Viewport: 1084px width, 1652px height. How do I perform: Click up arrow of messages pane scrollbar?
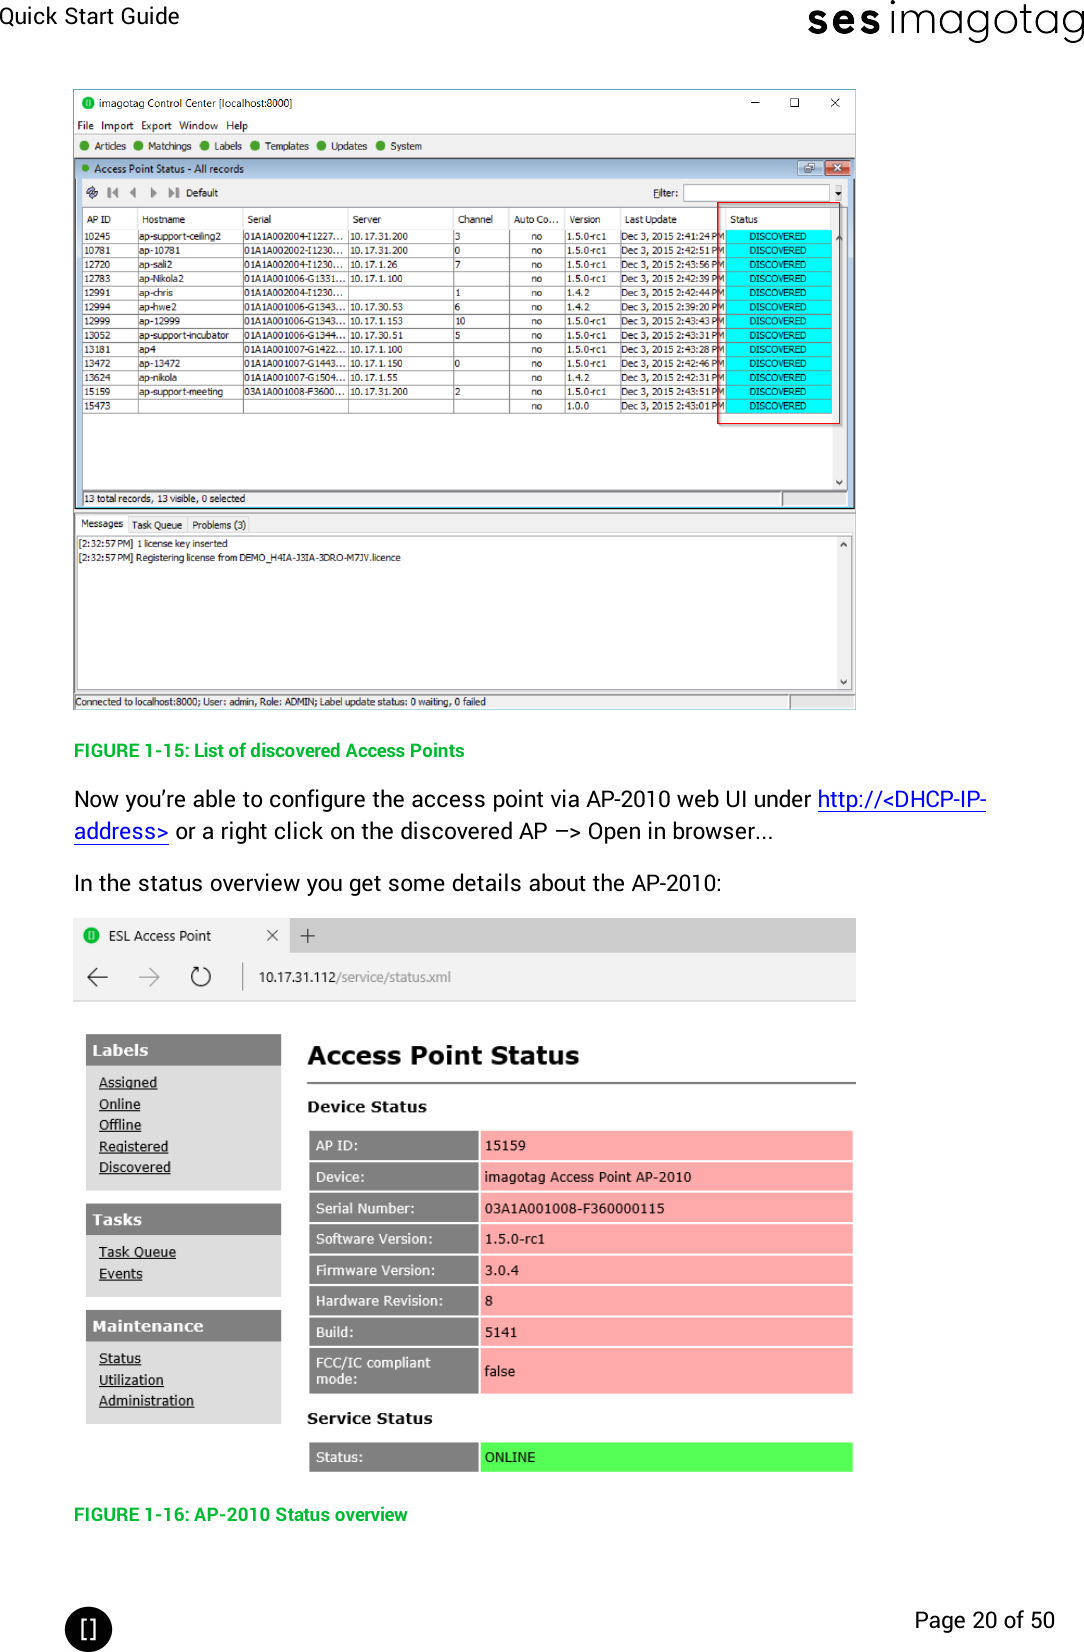click(x=844, y=545)
